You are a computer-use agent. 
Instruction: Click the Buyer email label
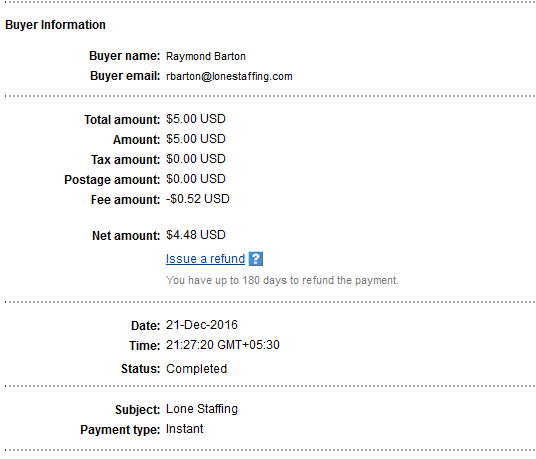coord(125,76)
